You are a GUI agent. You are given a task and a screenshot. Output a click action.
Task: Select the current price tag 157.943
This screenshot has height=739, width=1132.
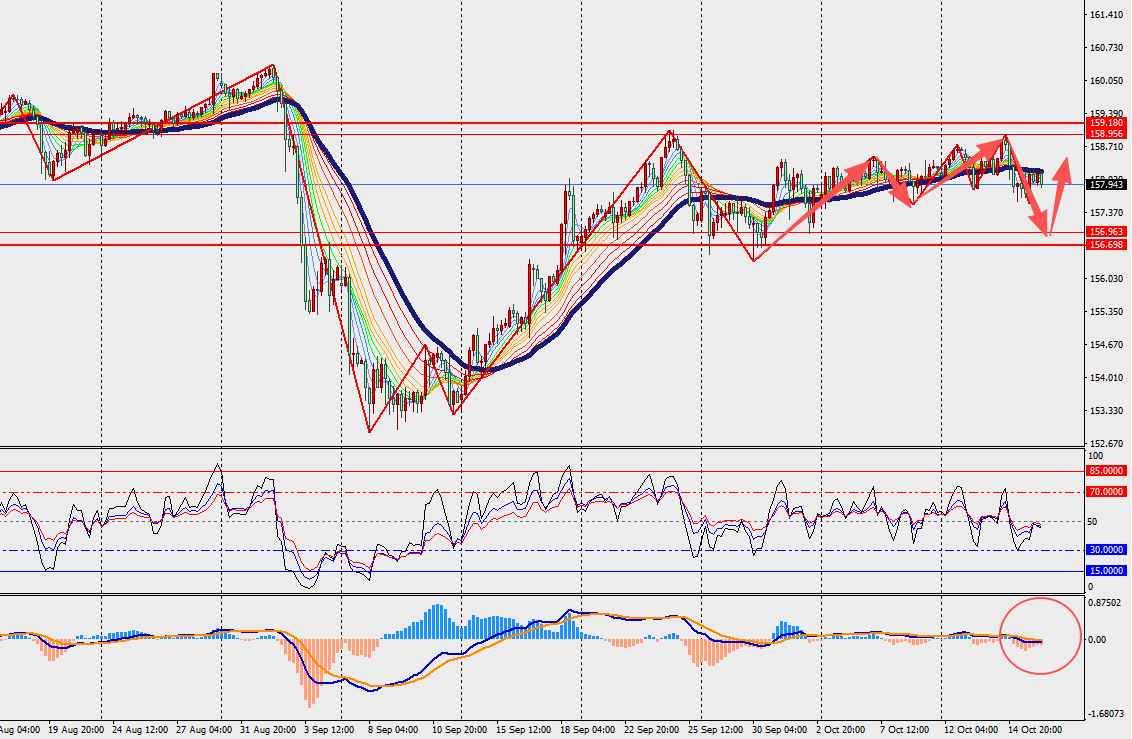coord(1106,185)
